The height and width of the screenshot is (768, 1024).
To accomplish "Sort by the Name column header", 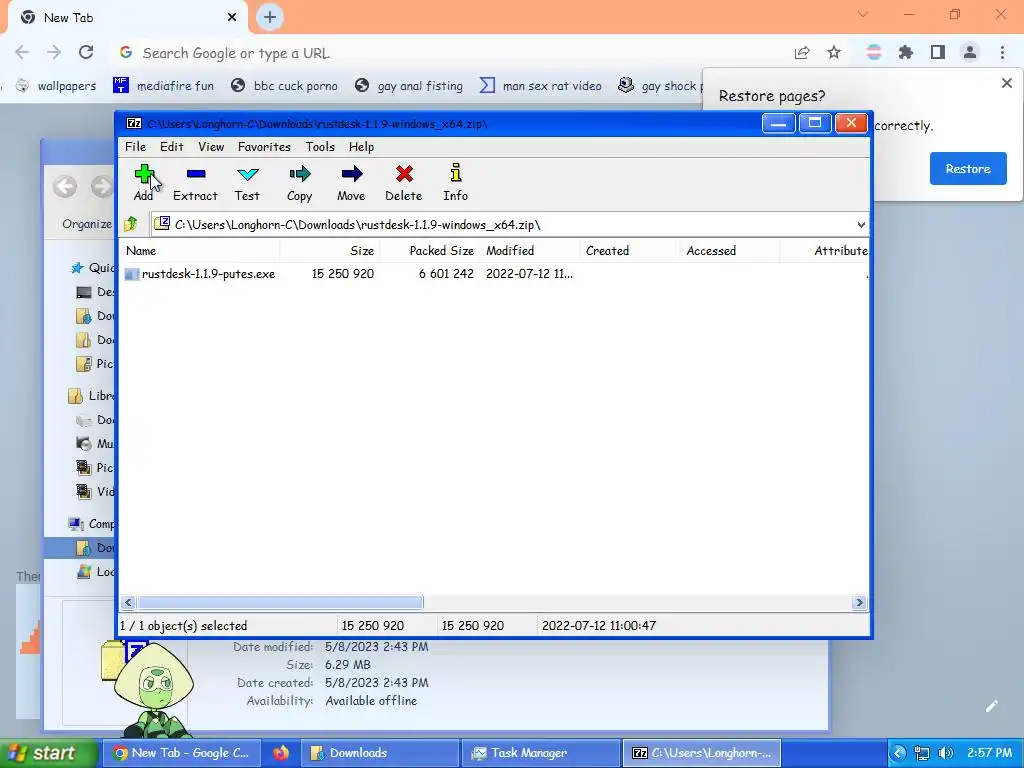I will click(200, 251).
